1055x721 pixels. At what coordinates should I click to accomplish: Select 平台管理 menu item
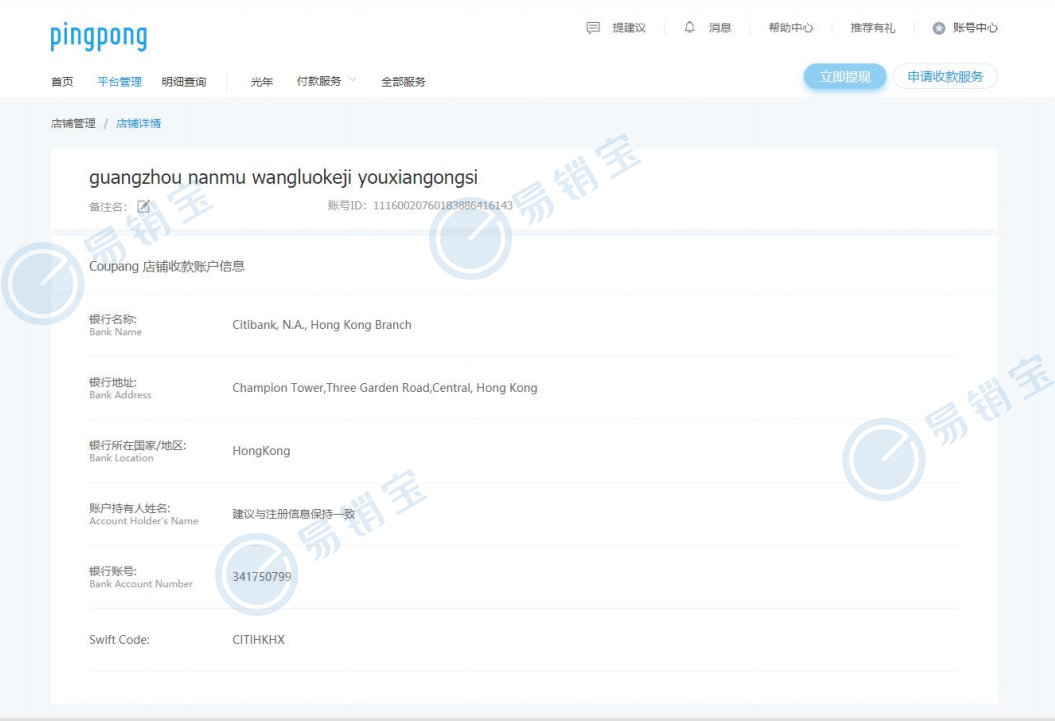pyautogui.click(x=119, y=81)
